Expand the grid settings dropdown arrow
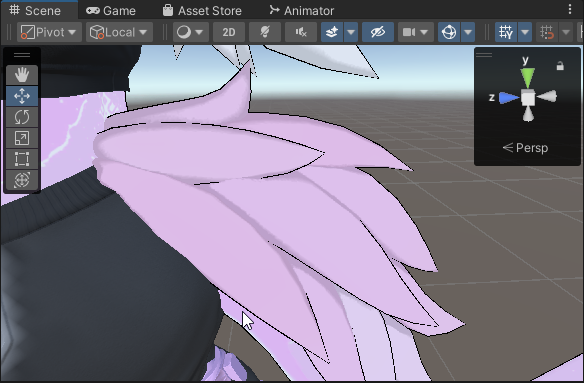The image size is (584, 383). coord(525,32)
